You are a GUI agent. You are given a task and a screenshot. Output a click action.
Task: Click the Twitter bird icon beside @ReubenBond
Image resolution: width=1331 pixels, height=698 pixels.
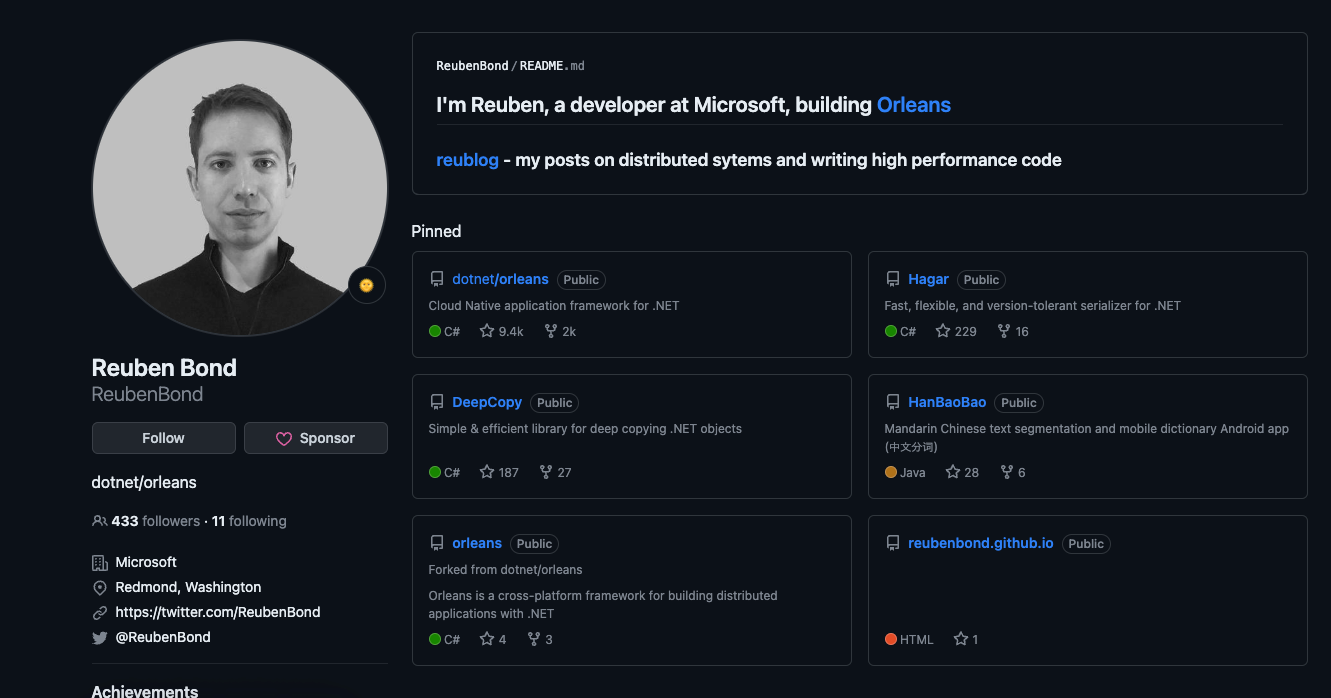point(99,637)
